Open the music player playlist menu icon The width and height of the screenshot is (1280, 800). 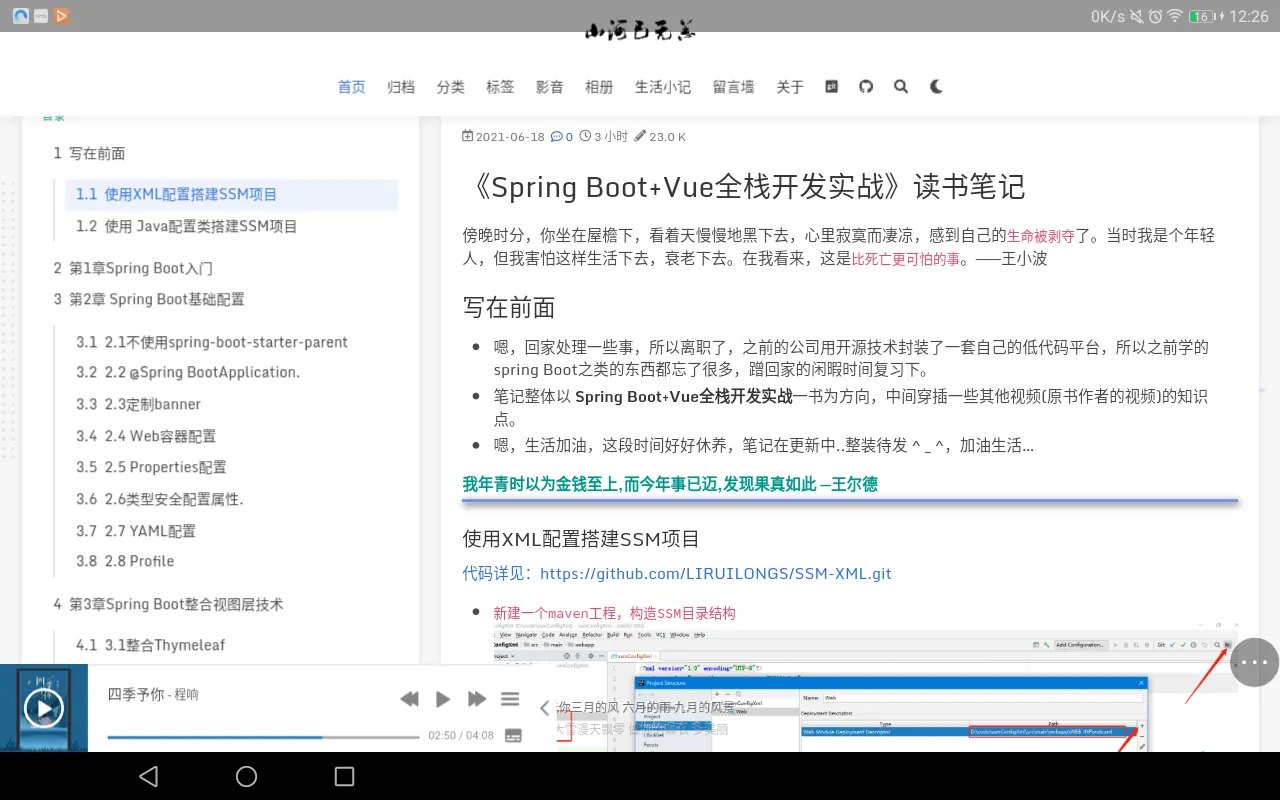pyautogui.click(x=510, y=699)
